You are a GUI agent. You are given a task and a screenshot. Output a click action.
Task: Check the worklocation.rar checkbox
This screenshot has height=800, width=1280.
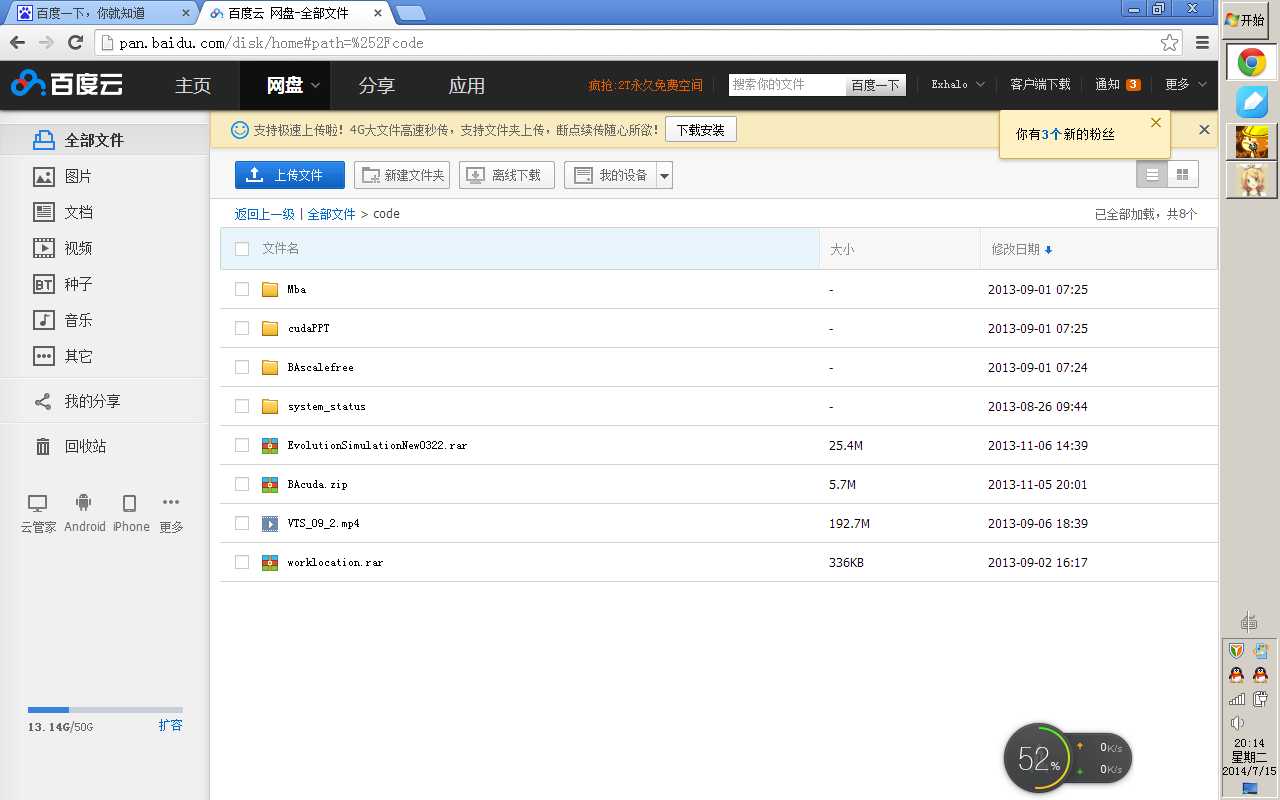pos(242,562)
